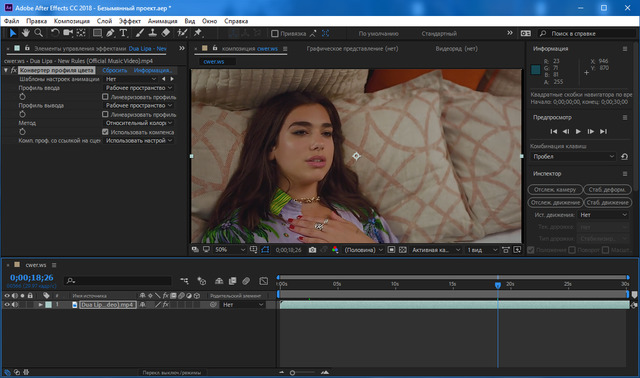Click the Отслеж. камеру button
This screenshot has height=378, width=640.
(x=555, y=189)
